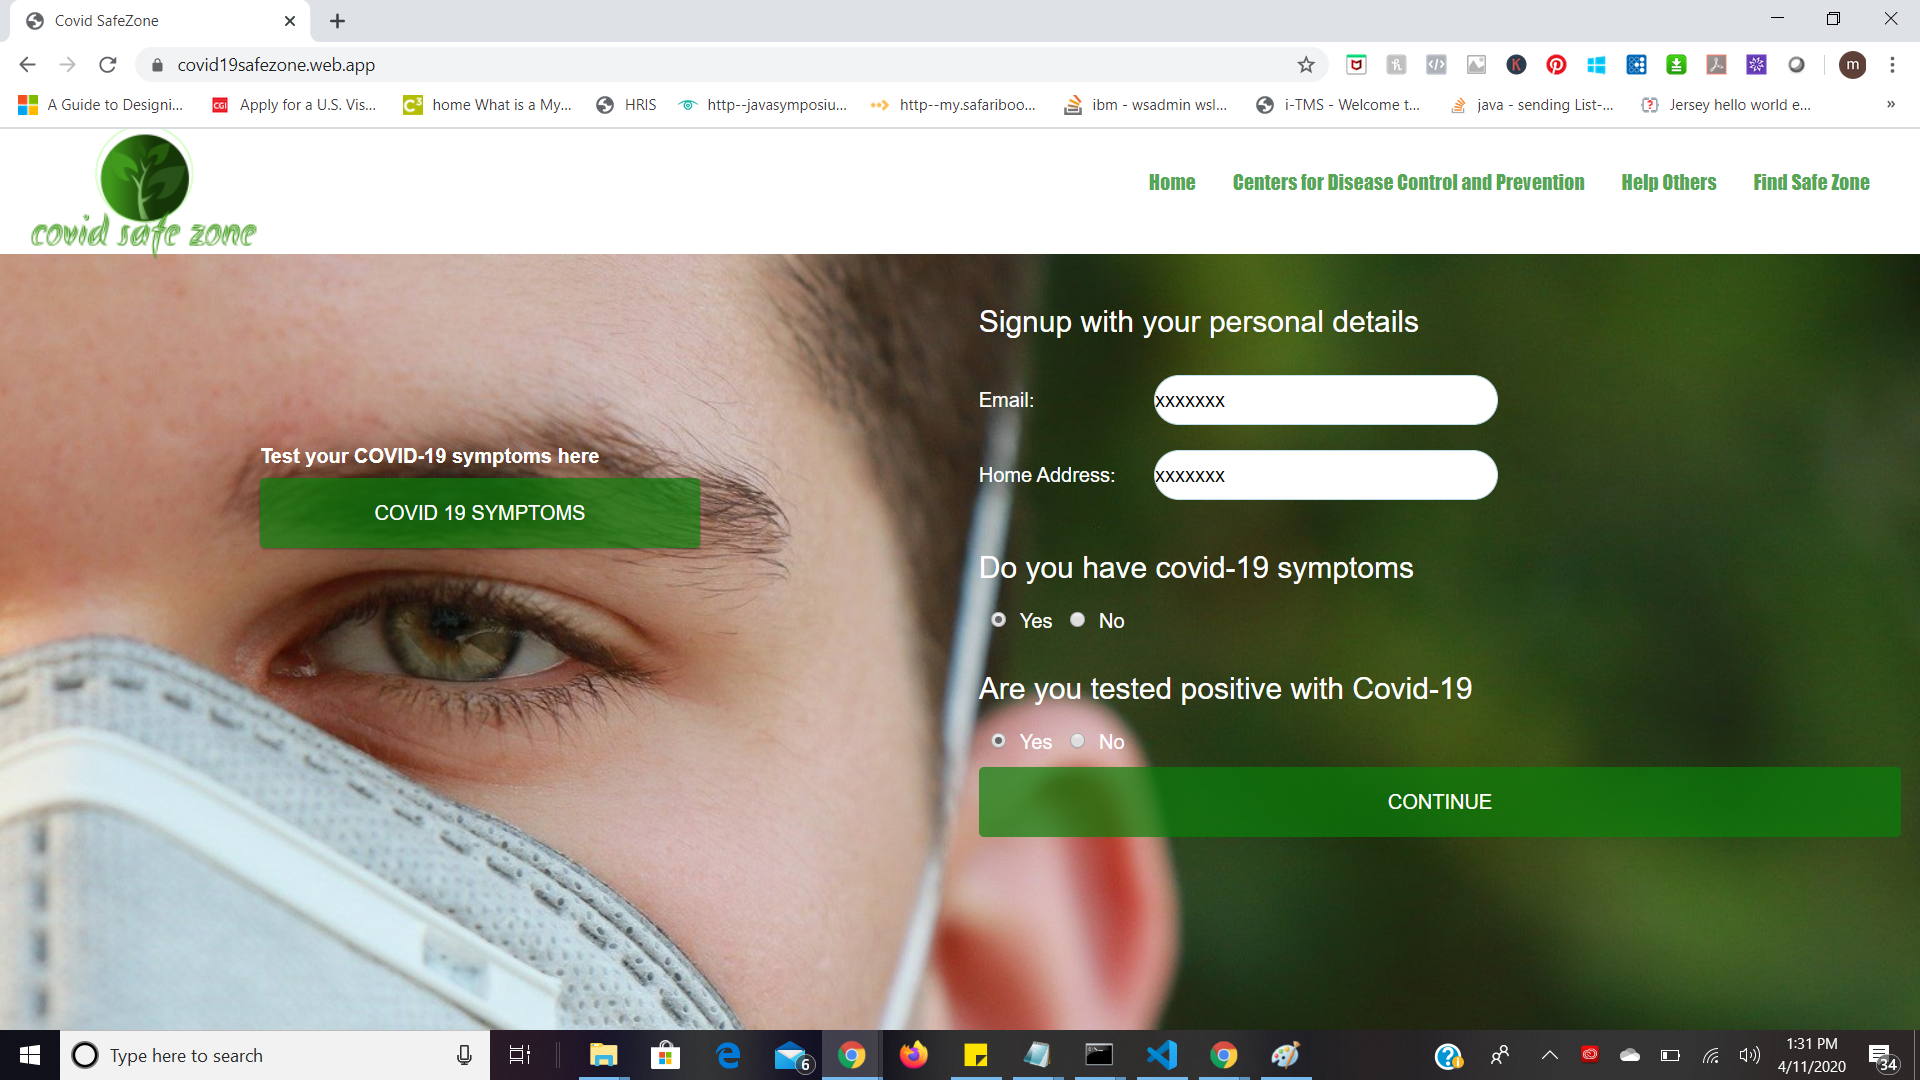
Task: Open the Pinterest extension icon
Action: [1556, 65]
